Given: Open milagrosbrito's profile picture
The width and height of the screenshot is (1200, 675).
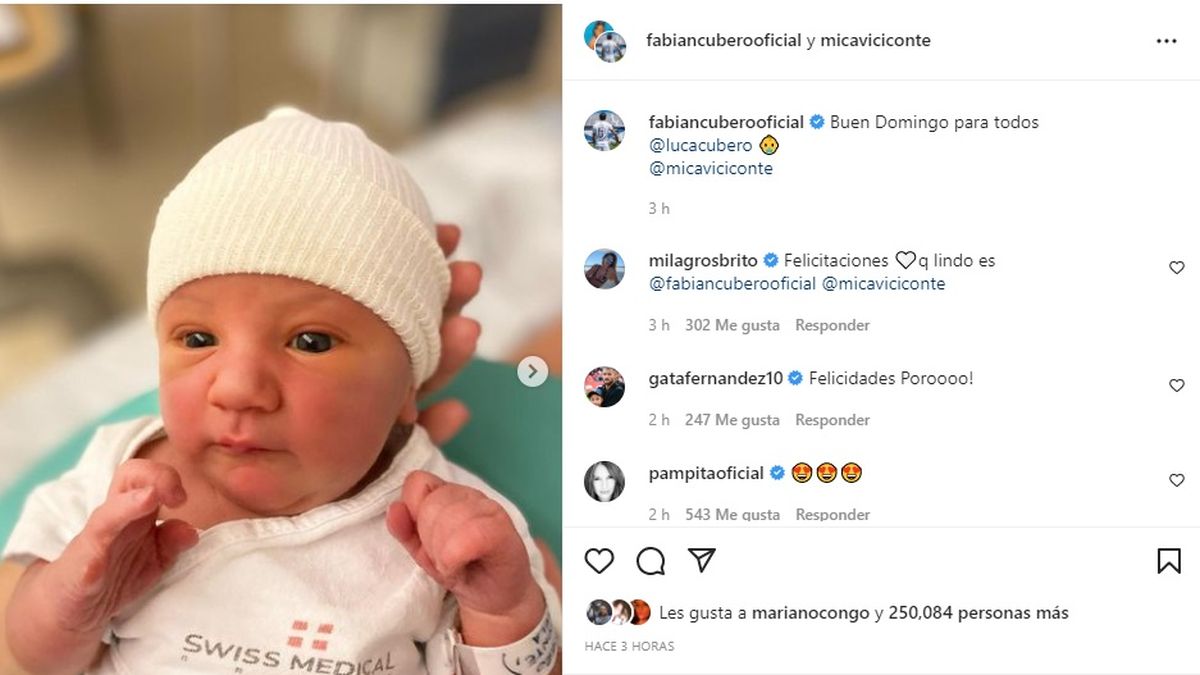Looking at the screenshot, I should (605, 268).
